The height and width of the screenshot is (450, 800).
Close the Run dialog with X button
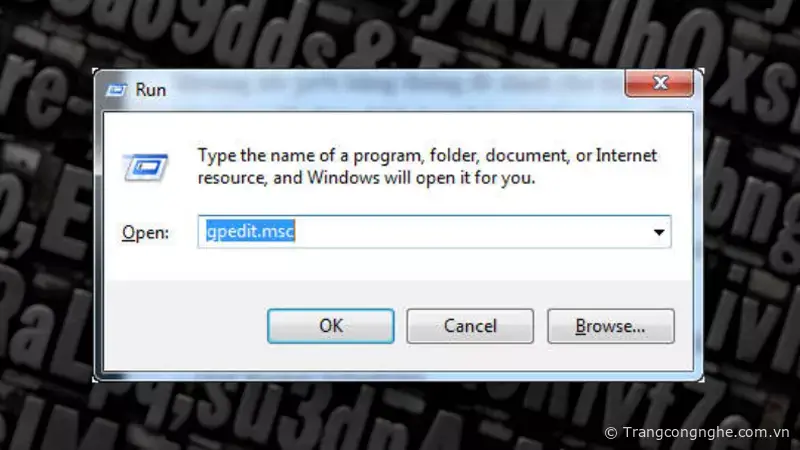pyautogui.click(x=659, y=83)
